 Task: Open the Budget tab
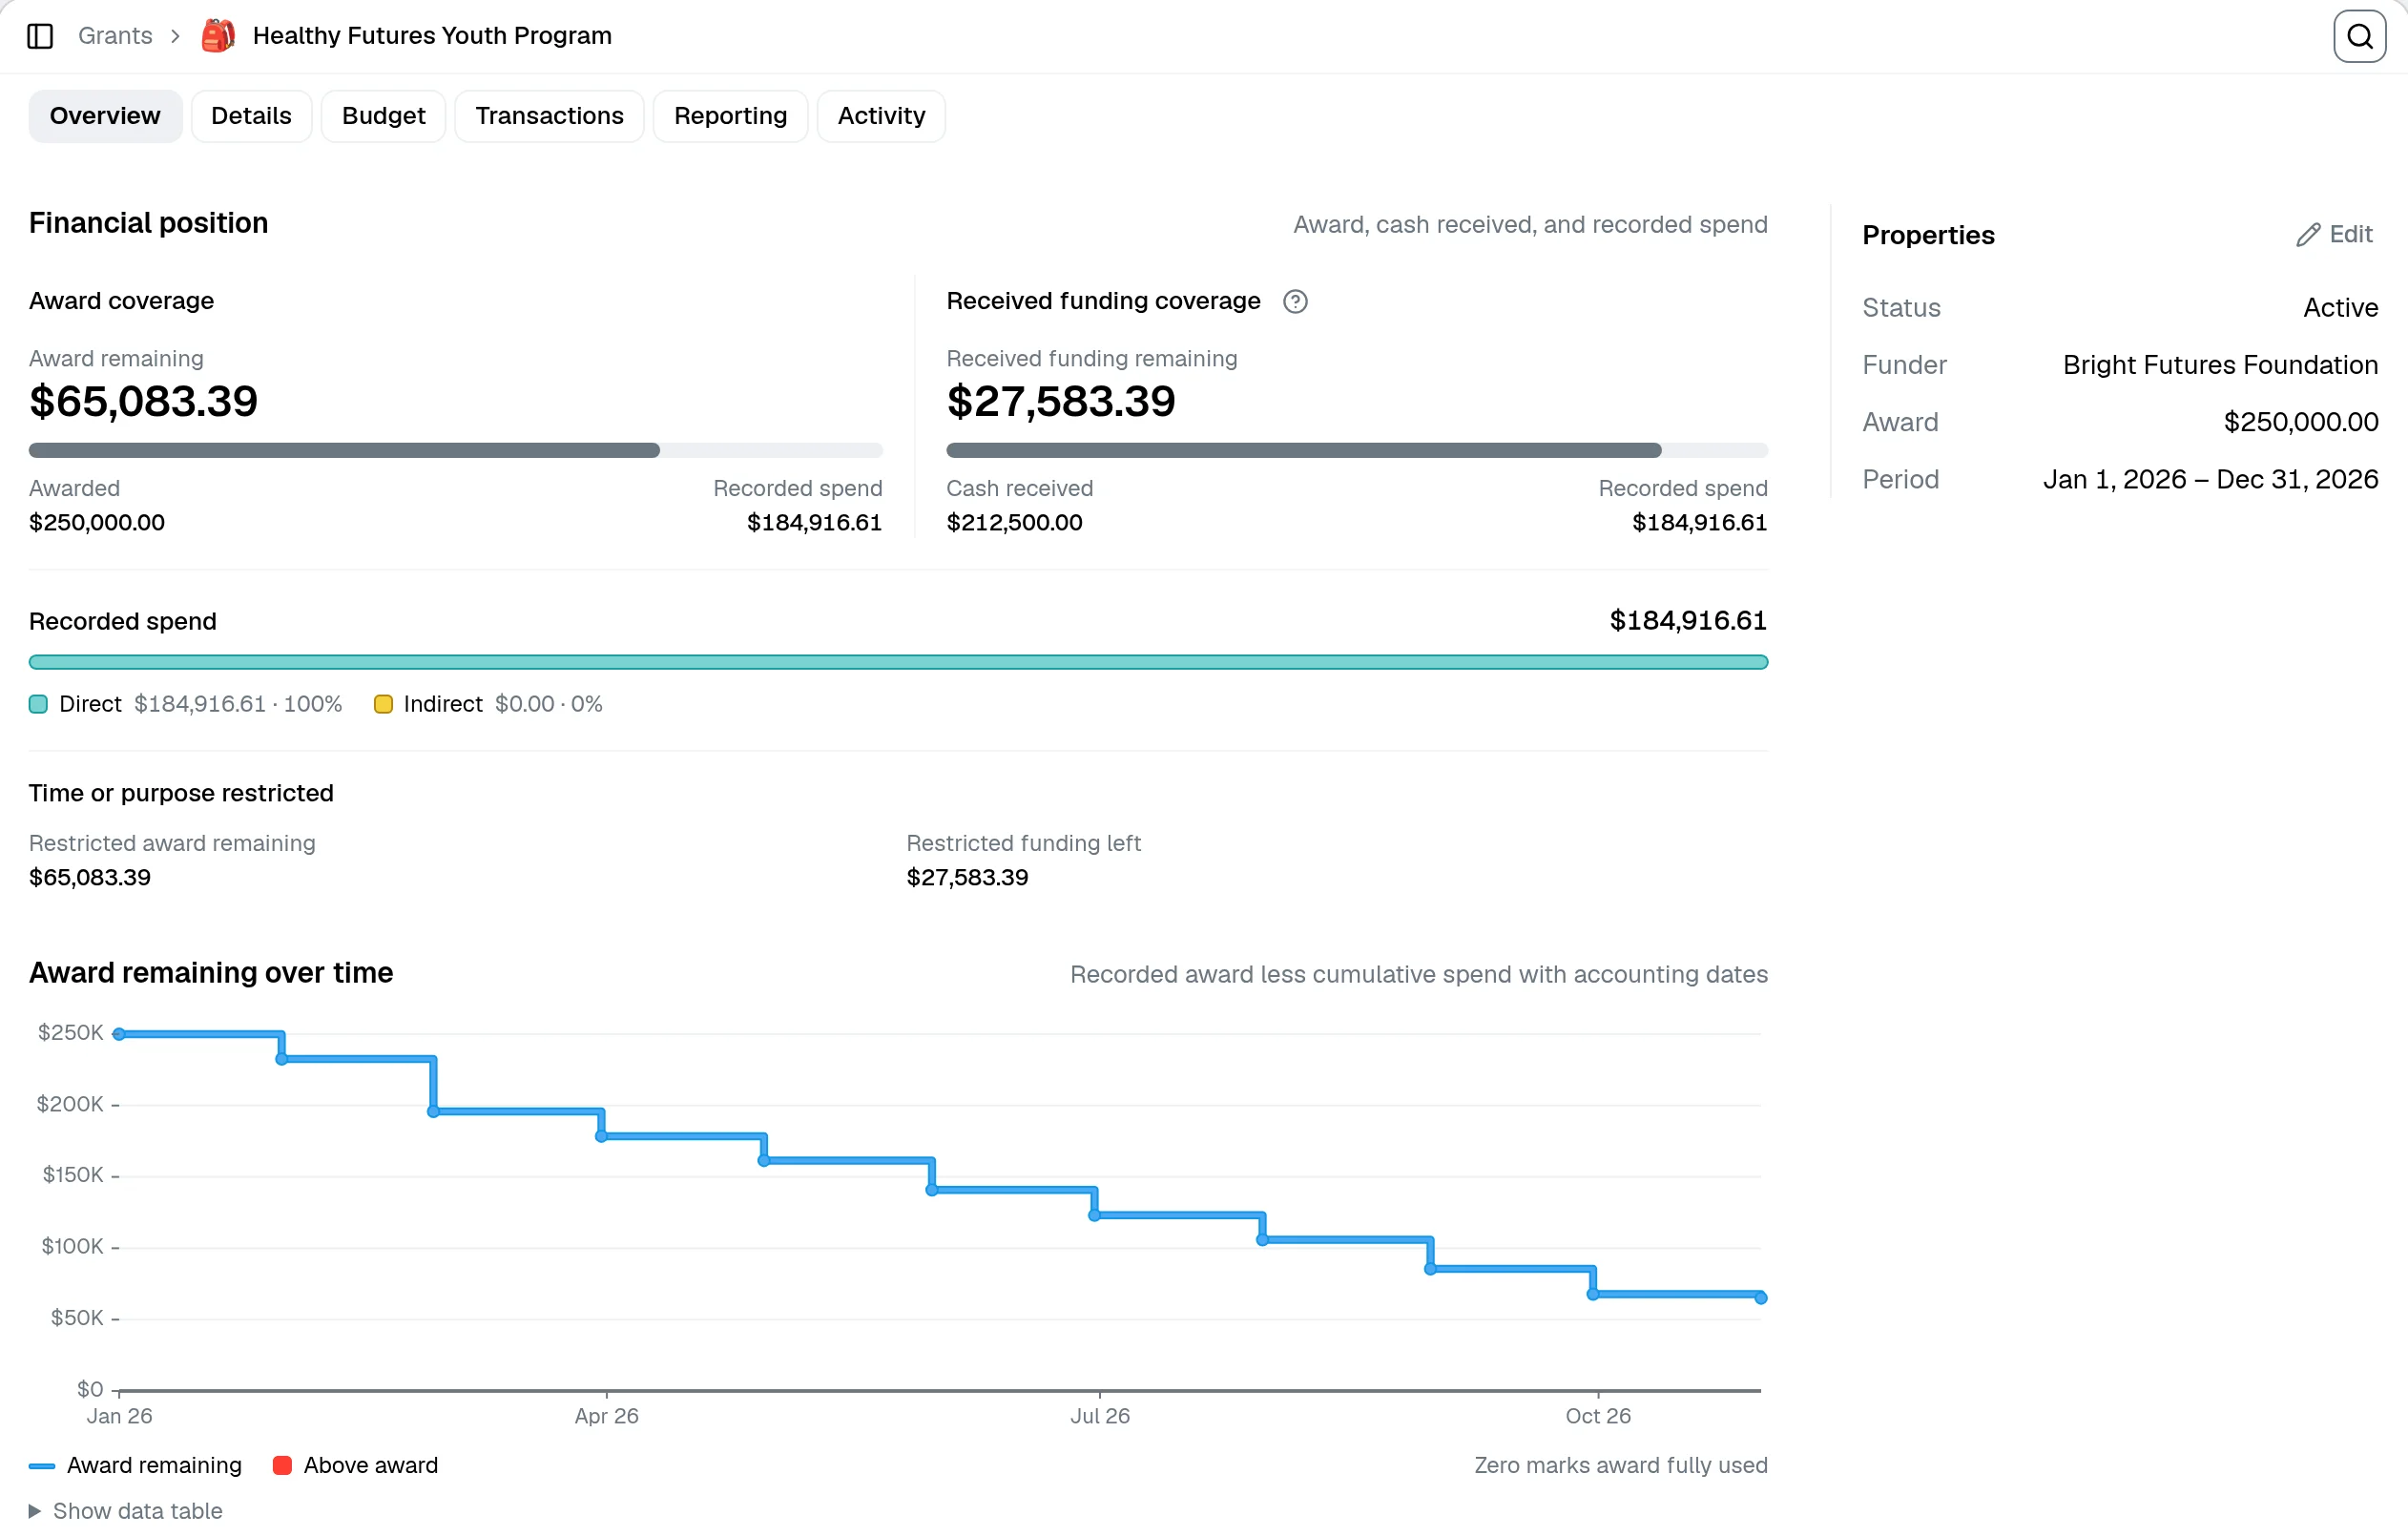click(383, 116)
